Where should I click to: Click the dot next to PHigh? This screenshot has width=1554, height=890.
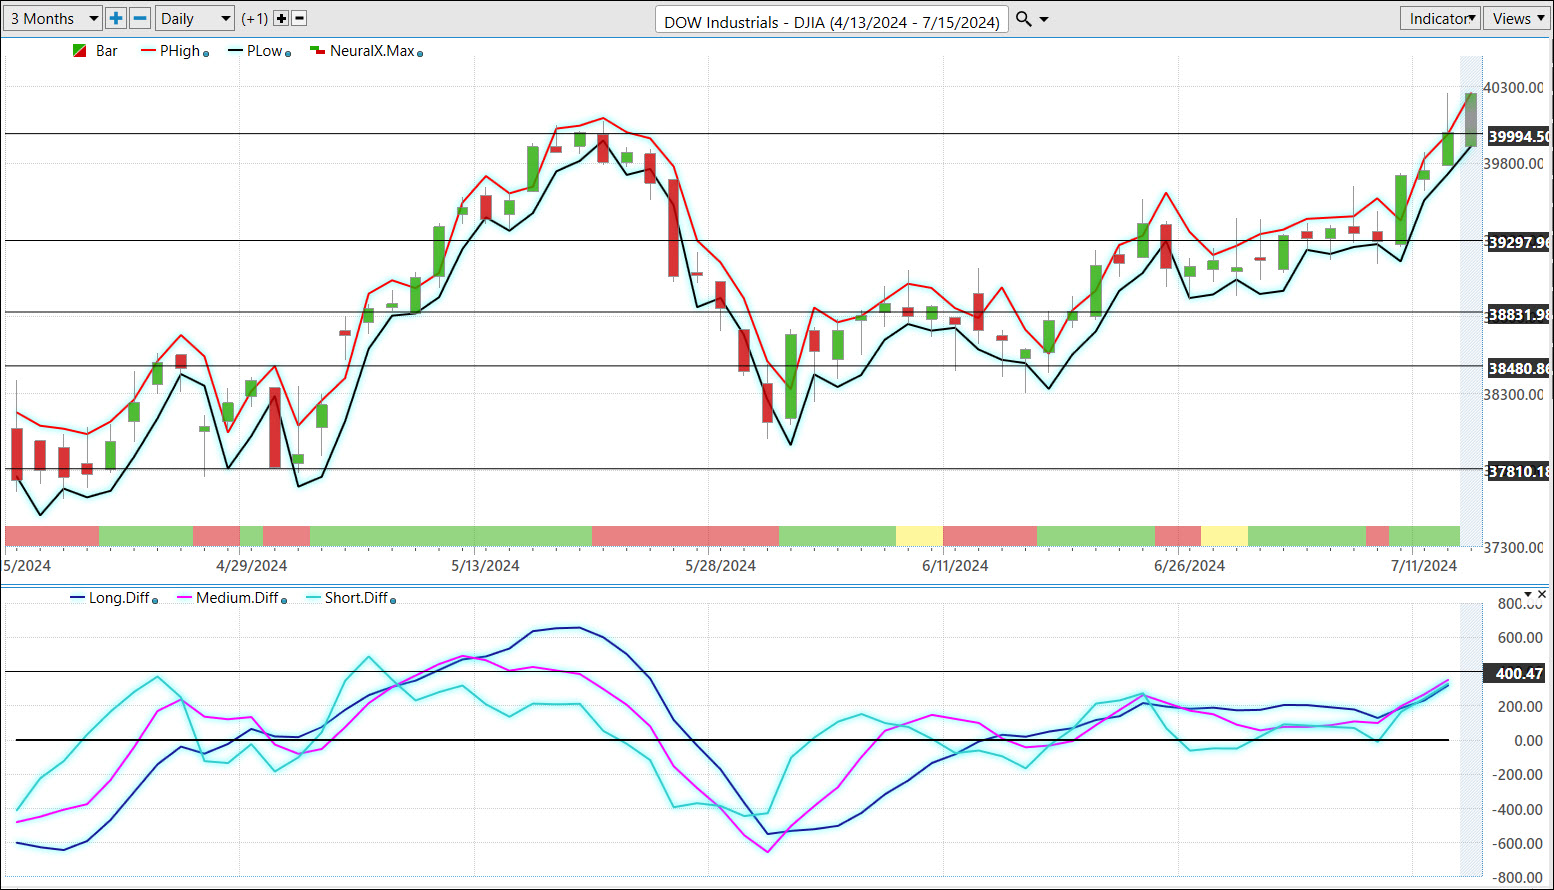pos(206,54)
